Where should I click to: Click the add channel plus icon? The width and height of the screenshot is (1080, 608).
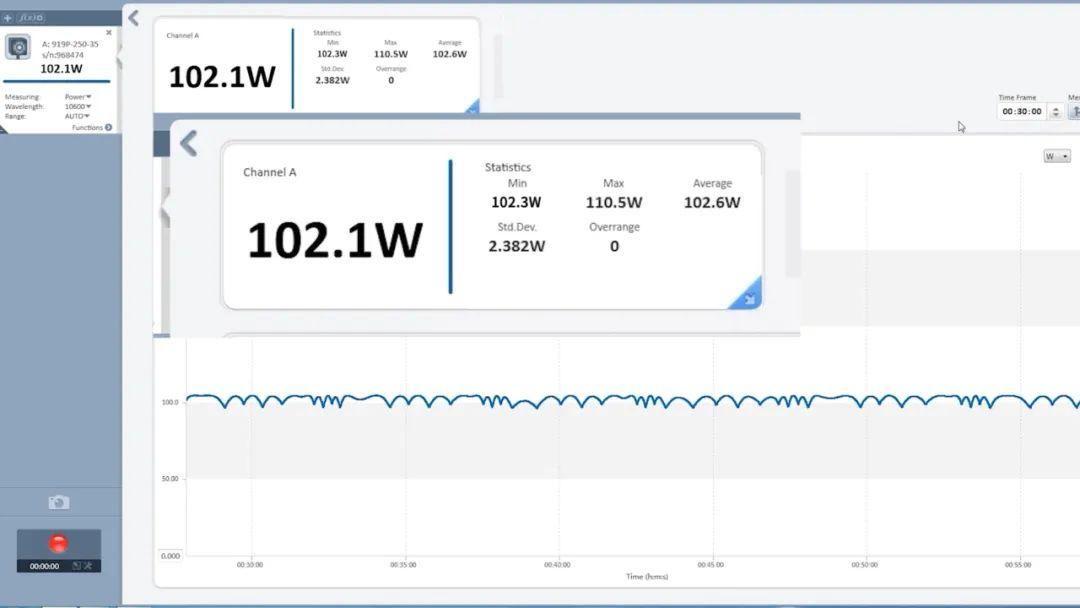[8, 18]
